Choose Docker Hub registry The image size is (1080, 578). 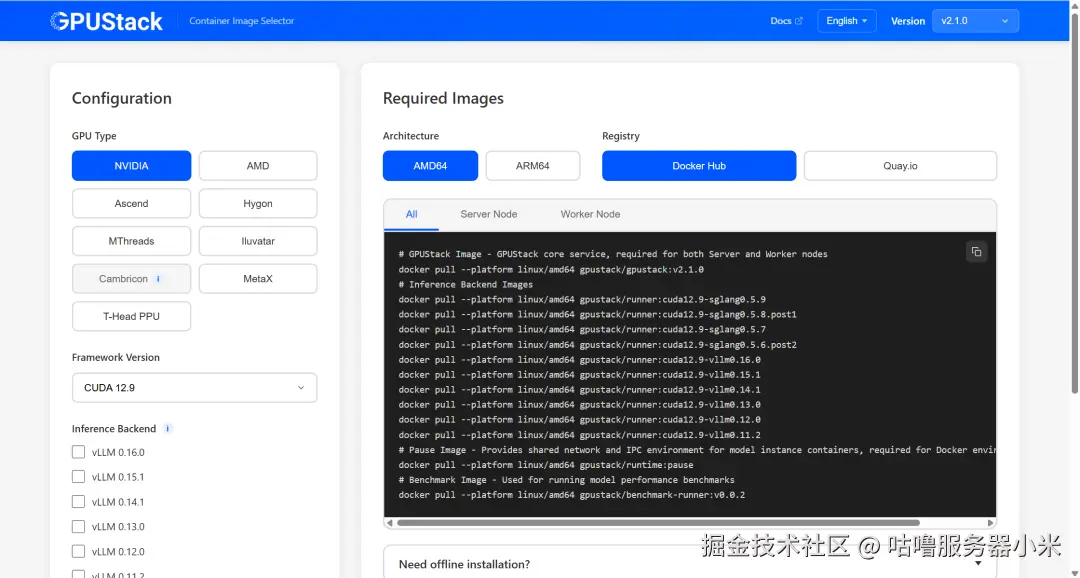699,166
